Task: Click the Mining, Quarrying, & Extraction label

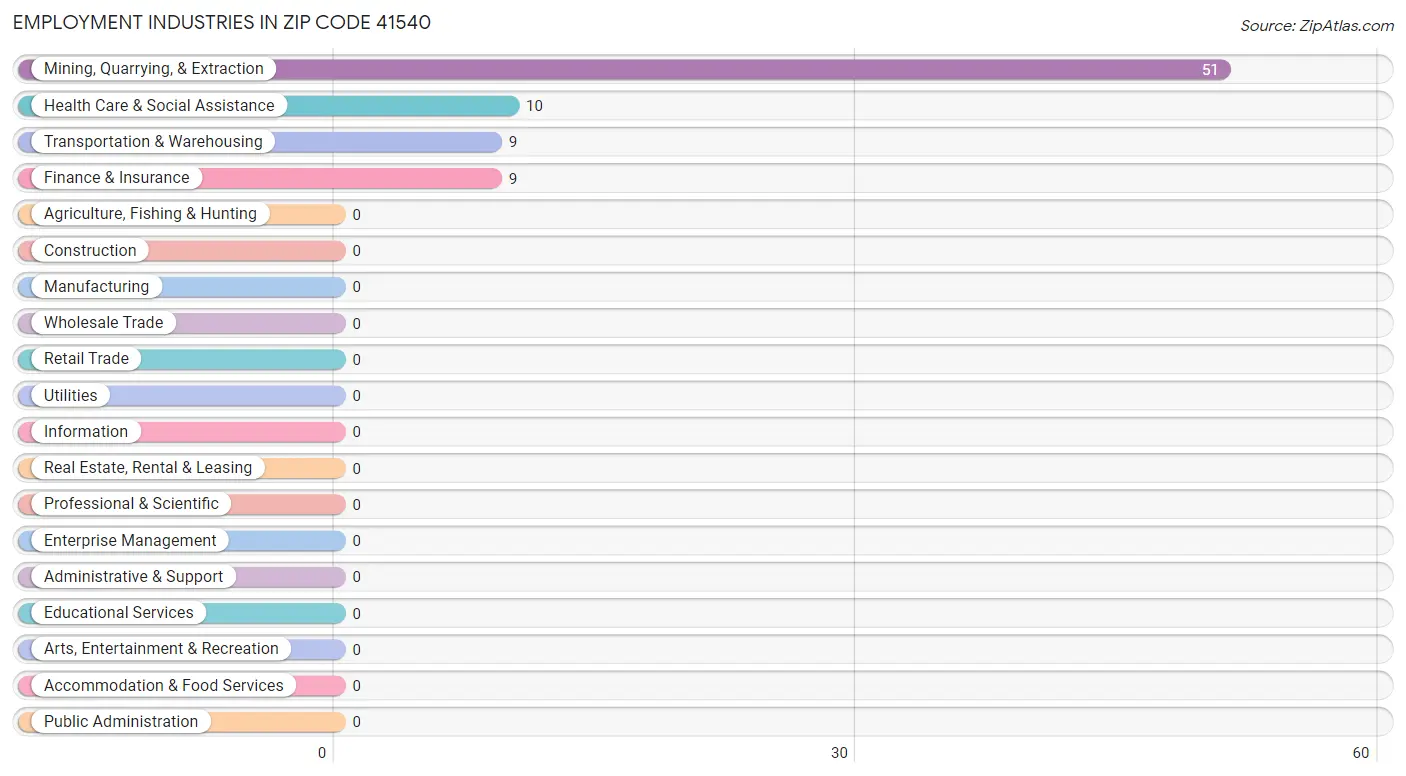Action: tap(154, 69)
